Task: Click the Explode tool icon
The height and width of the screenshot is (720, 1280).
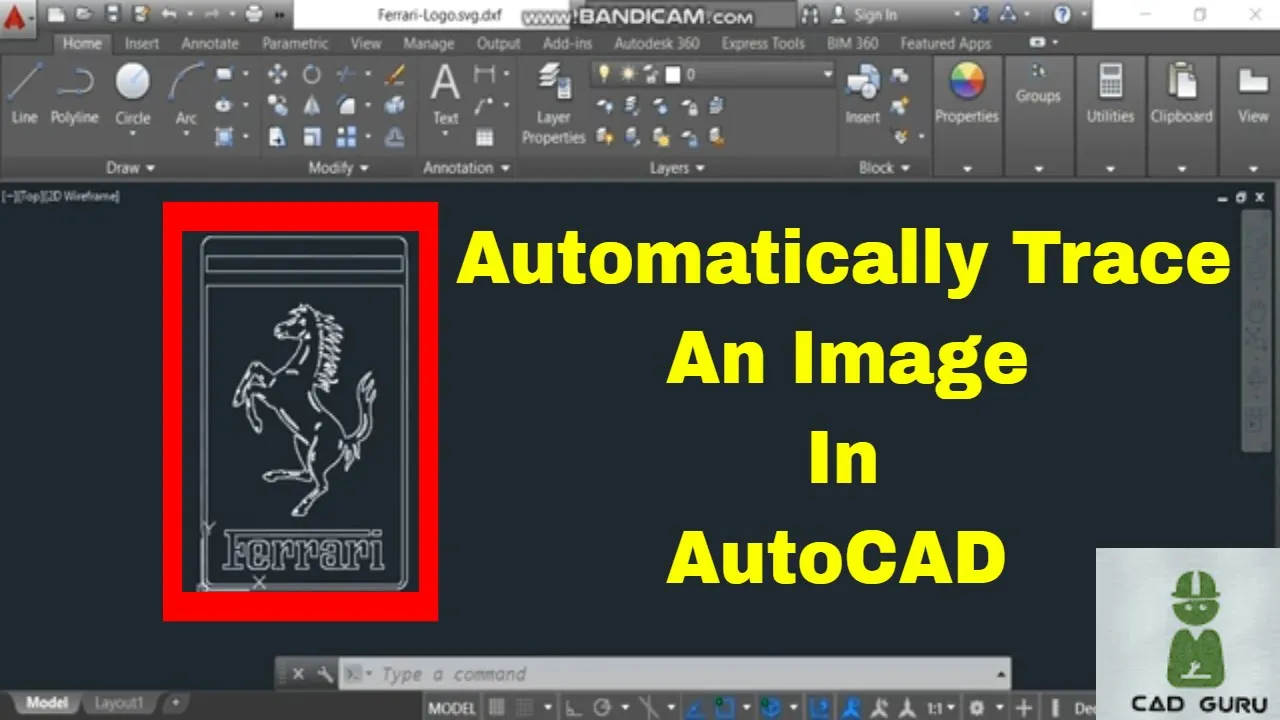Action: [x=395, y=105]
